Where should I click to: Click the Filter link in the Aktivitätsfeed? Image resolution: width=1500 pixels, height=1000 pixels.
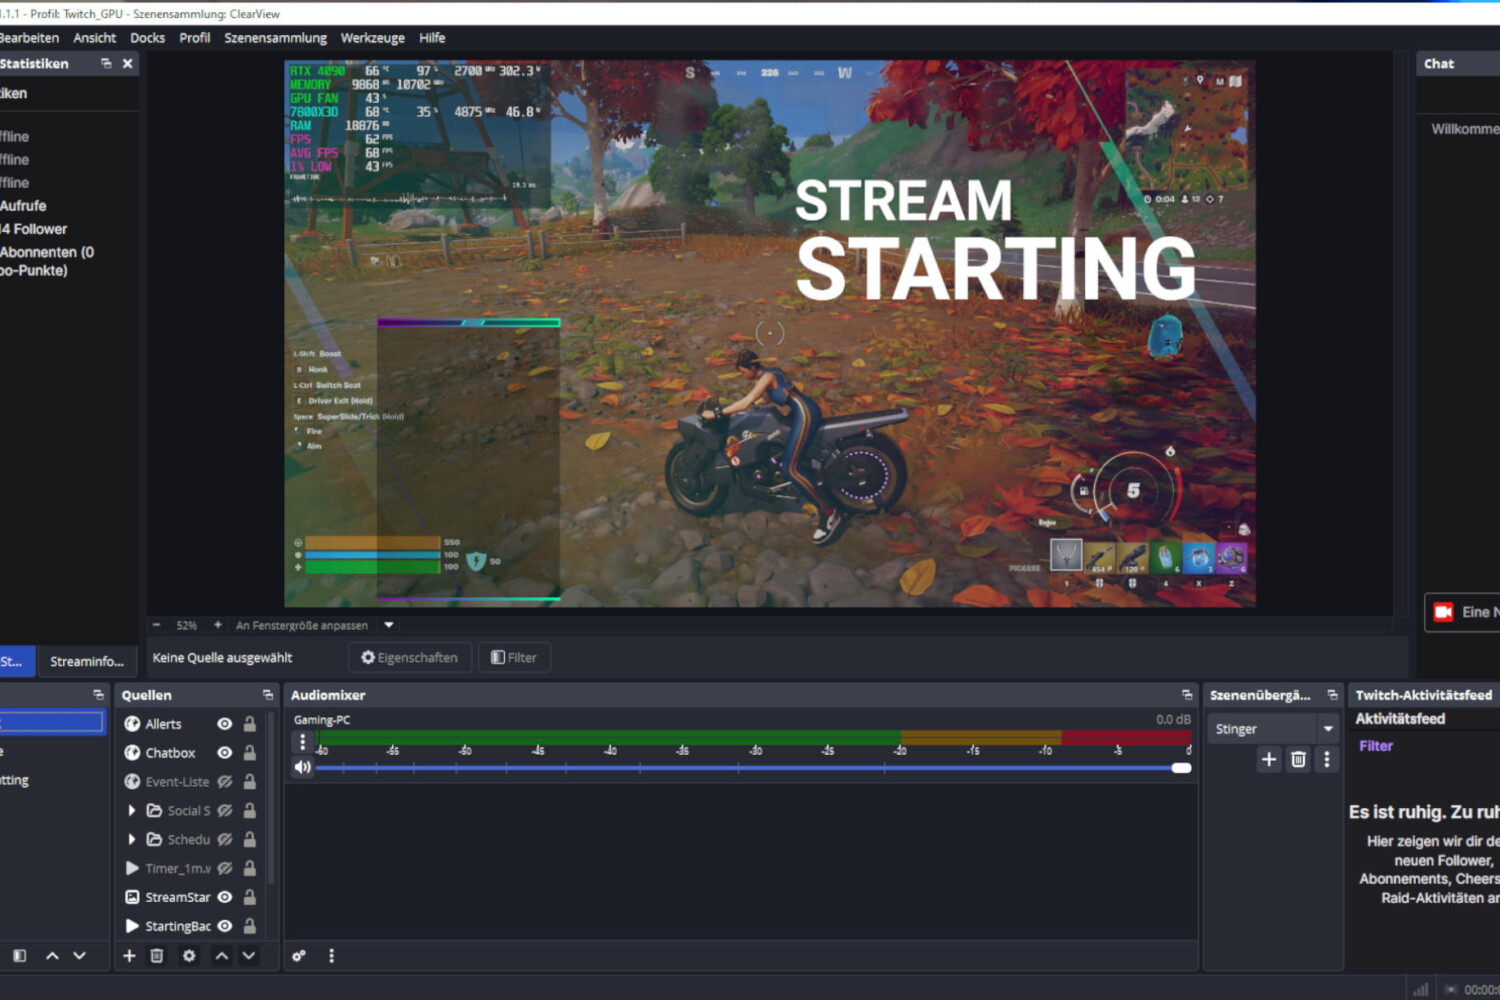point(1375,746)
